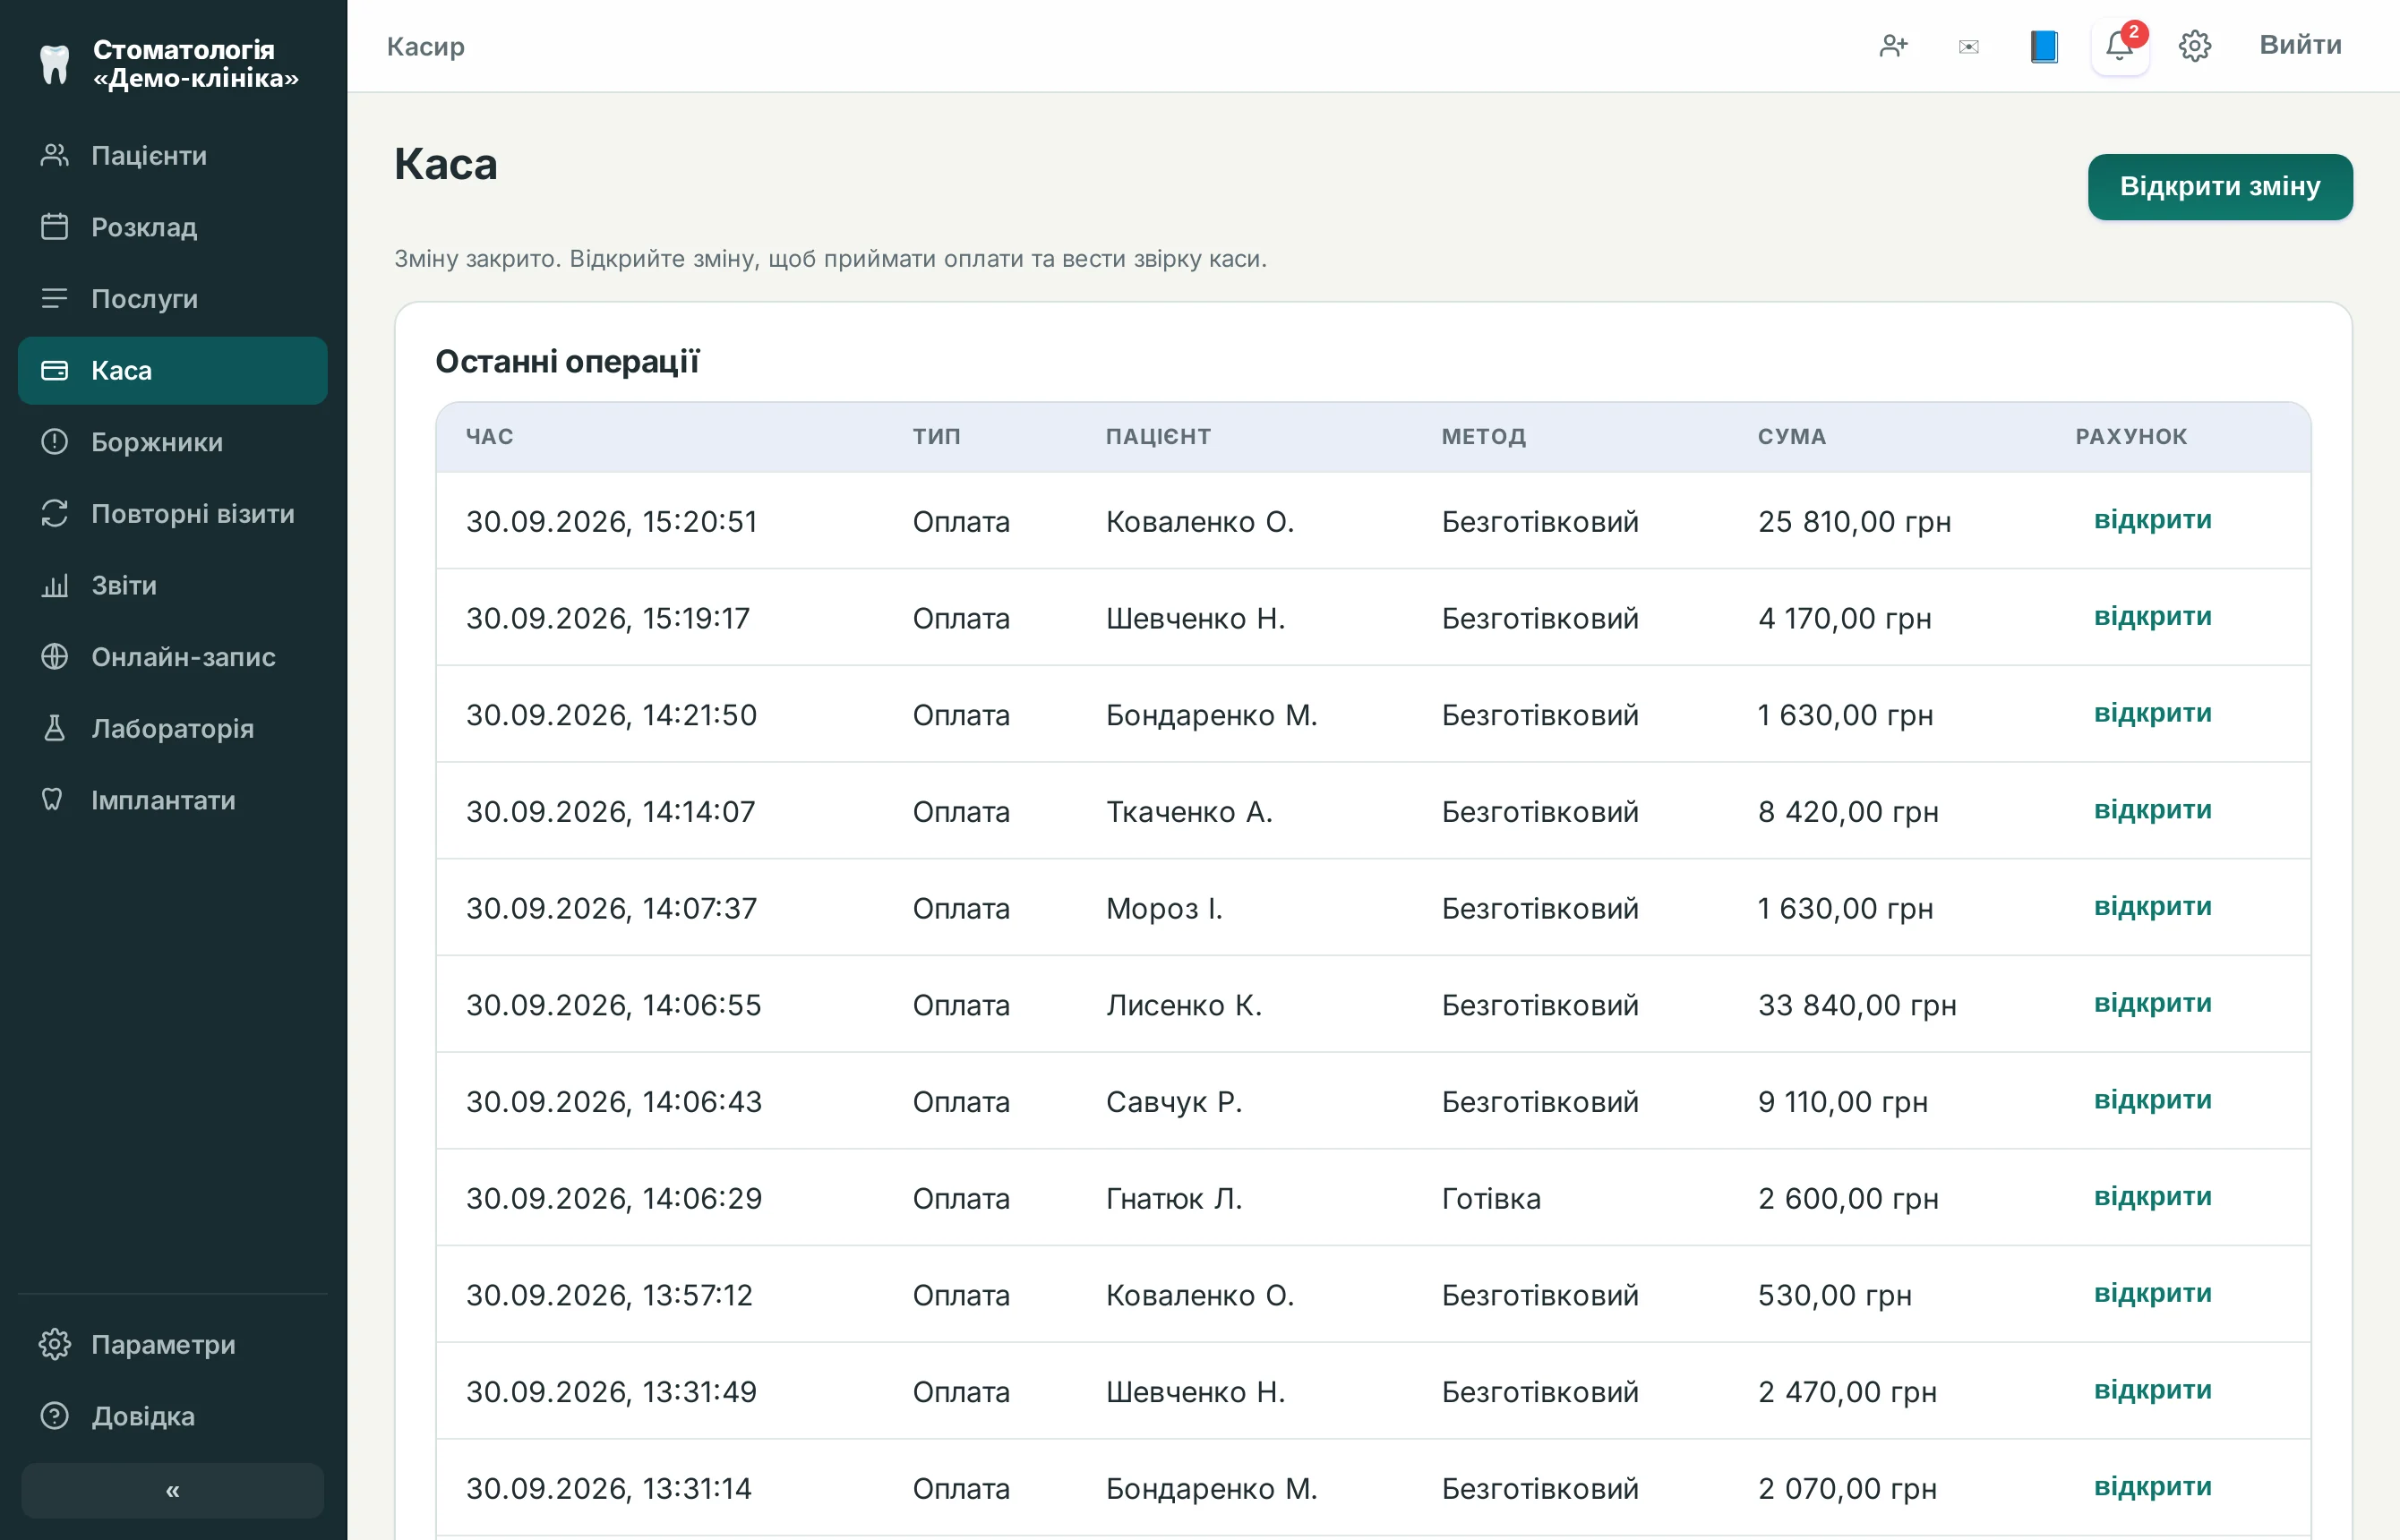The height and width of the screenshot is (1540, 2400).
Task: Open the header settings gear icon
Action: point(2195,46)
